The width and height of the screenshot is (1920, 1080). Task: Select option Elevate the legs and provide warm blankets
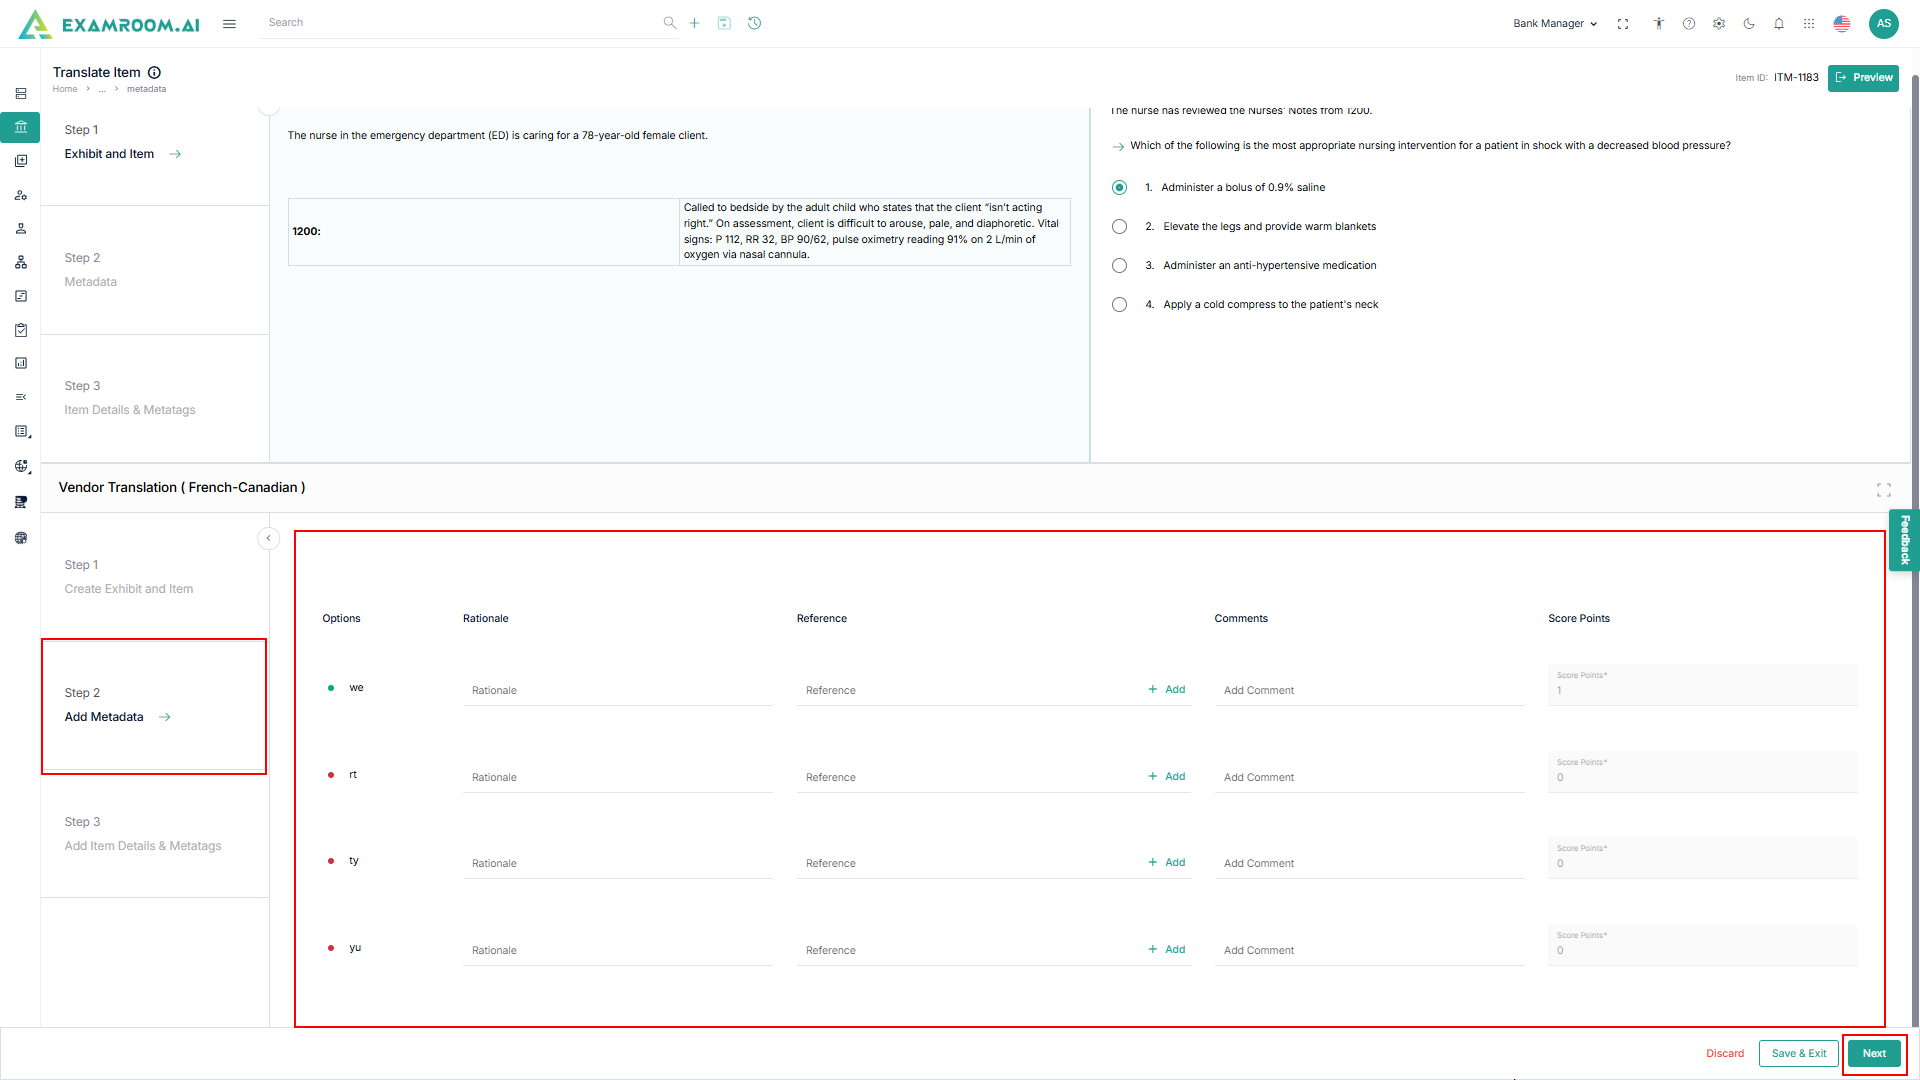(x=1119, y=227)
